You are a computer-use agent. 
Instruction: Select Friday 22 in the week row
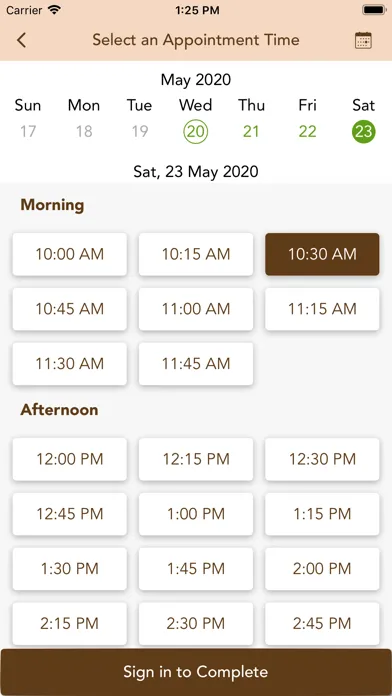tap(307, 132)
